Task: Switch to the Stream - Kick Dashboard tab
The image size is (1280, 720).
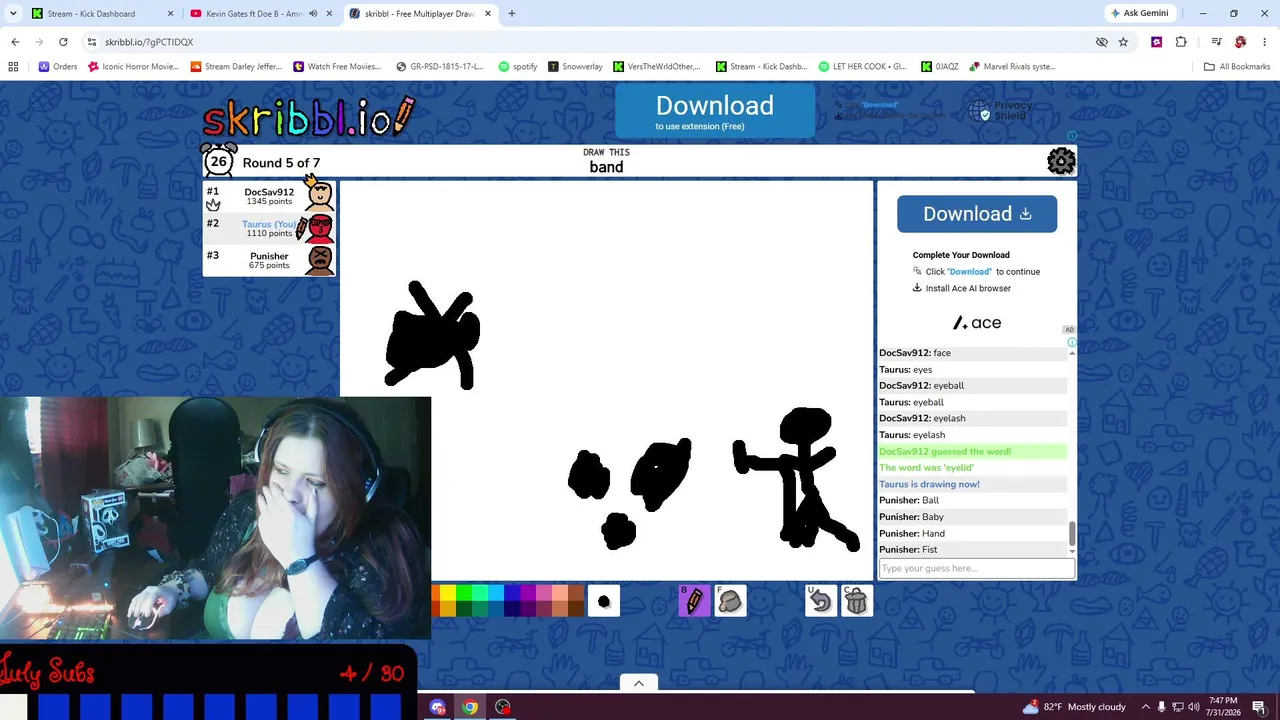Action: click(100, 14)
